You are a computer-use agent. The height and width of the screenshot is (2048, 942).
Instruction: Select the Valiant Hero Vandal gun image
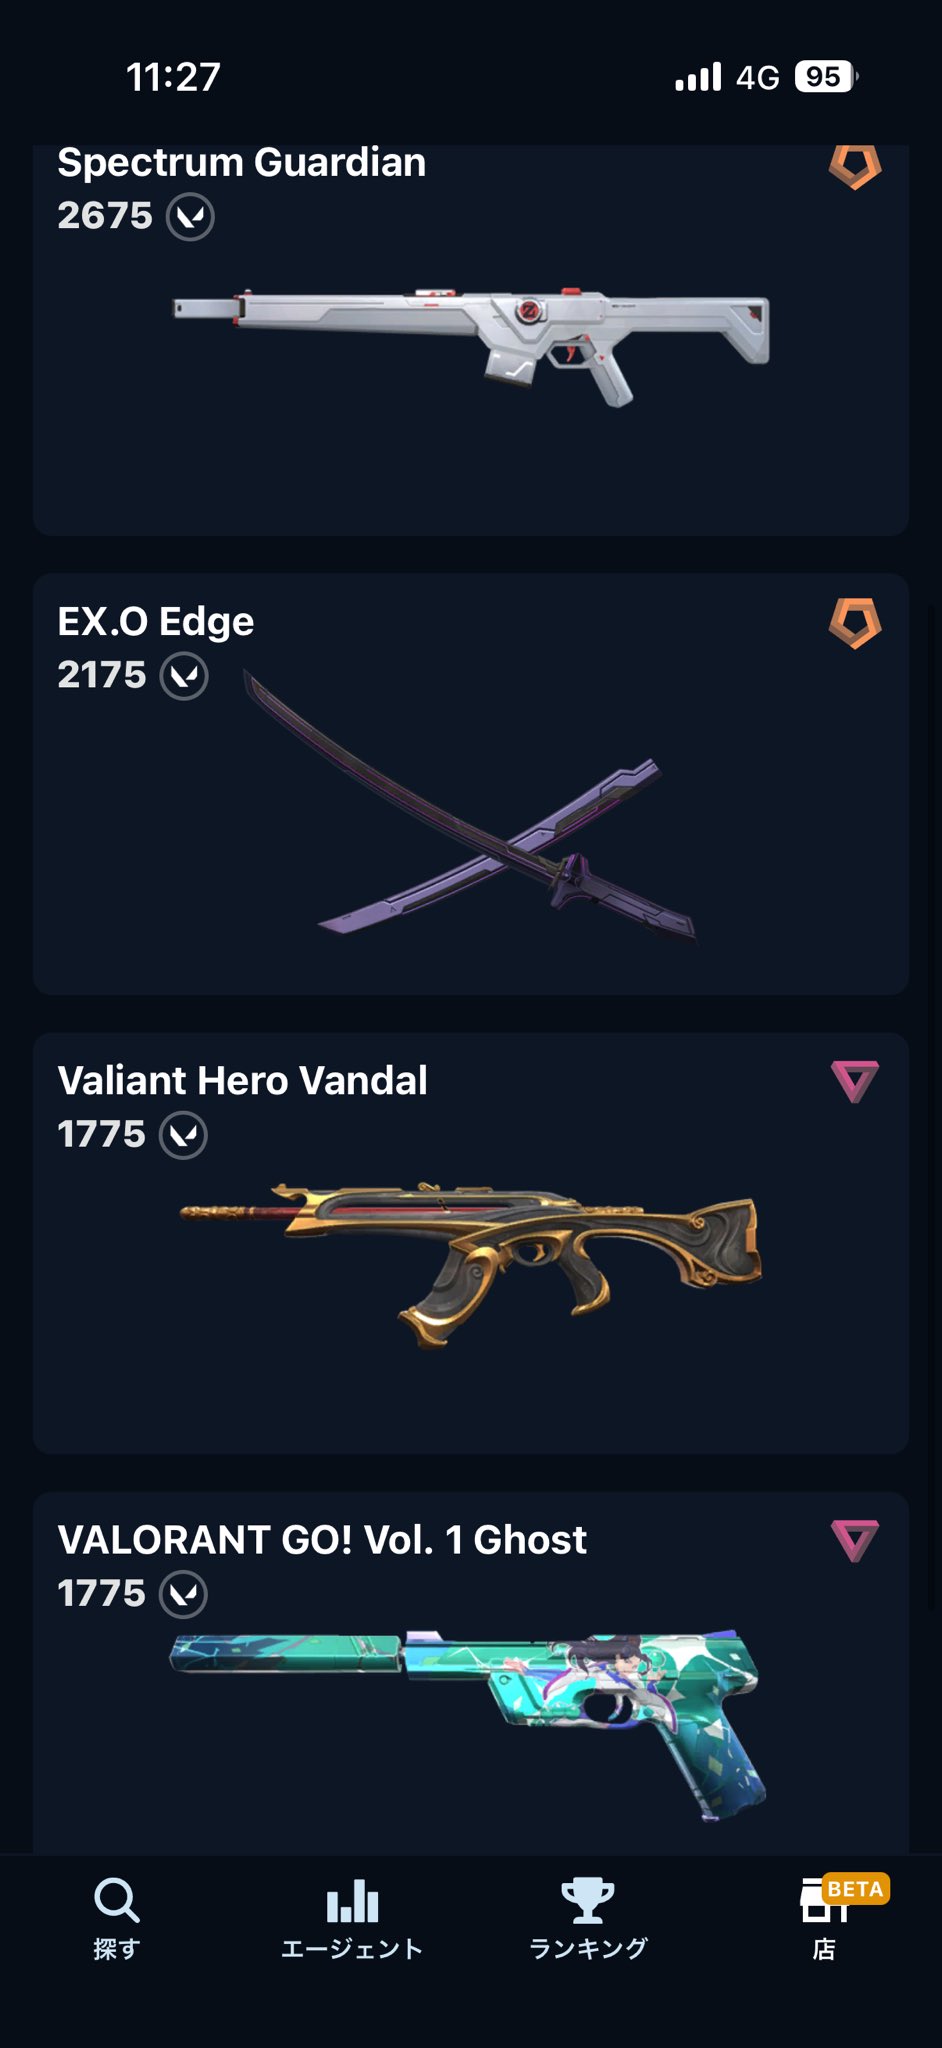[470, 1263]
